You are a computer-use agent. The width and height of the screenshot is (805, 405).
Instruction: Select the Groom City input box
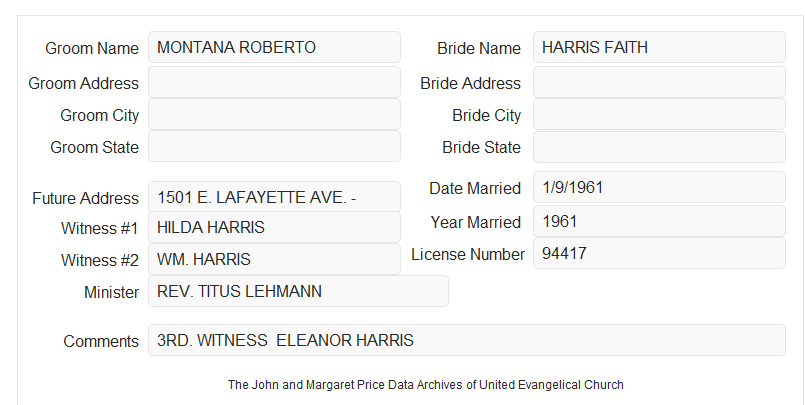(274, 114)
